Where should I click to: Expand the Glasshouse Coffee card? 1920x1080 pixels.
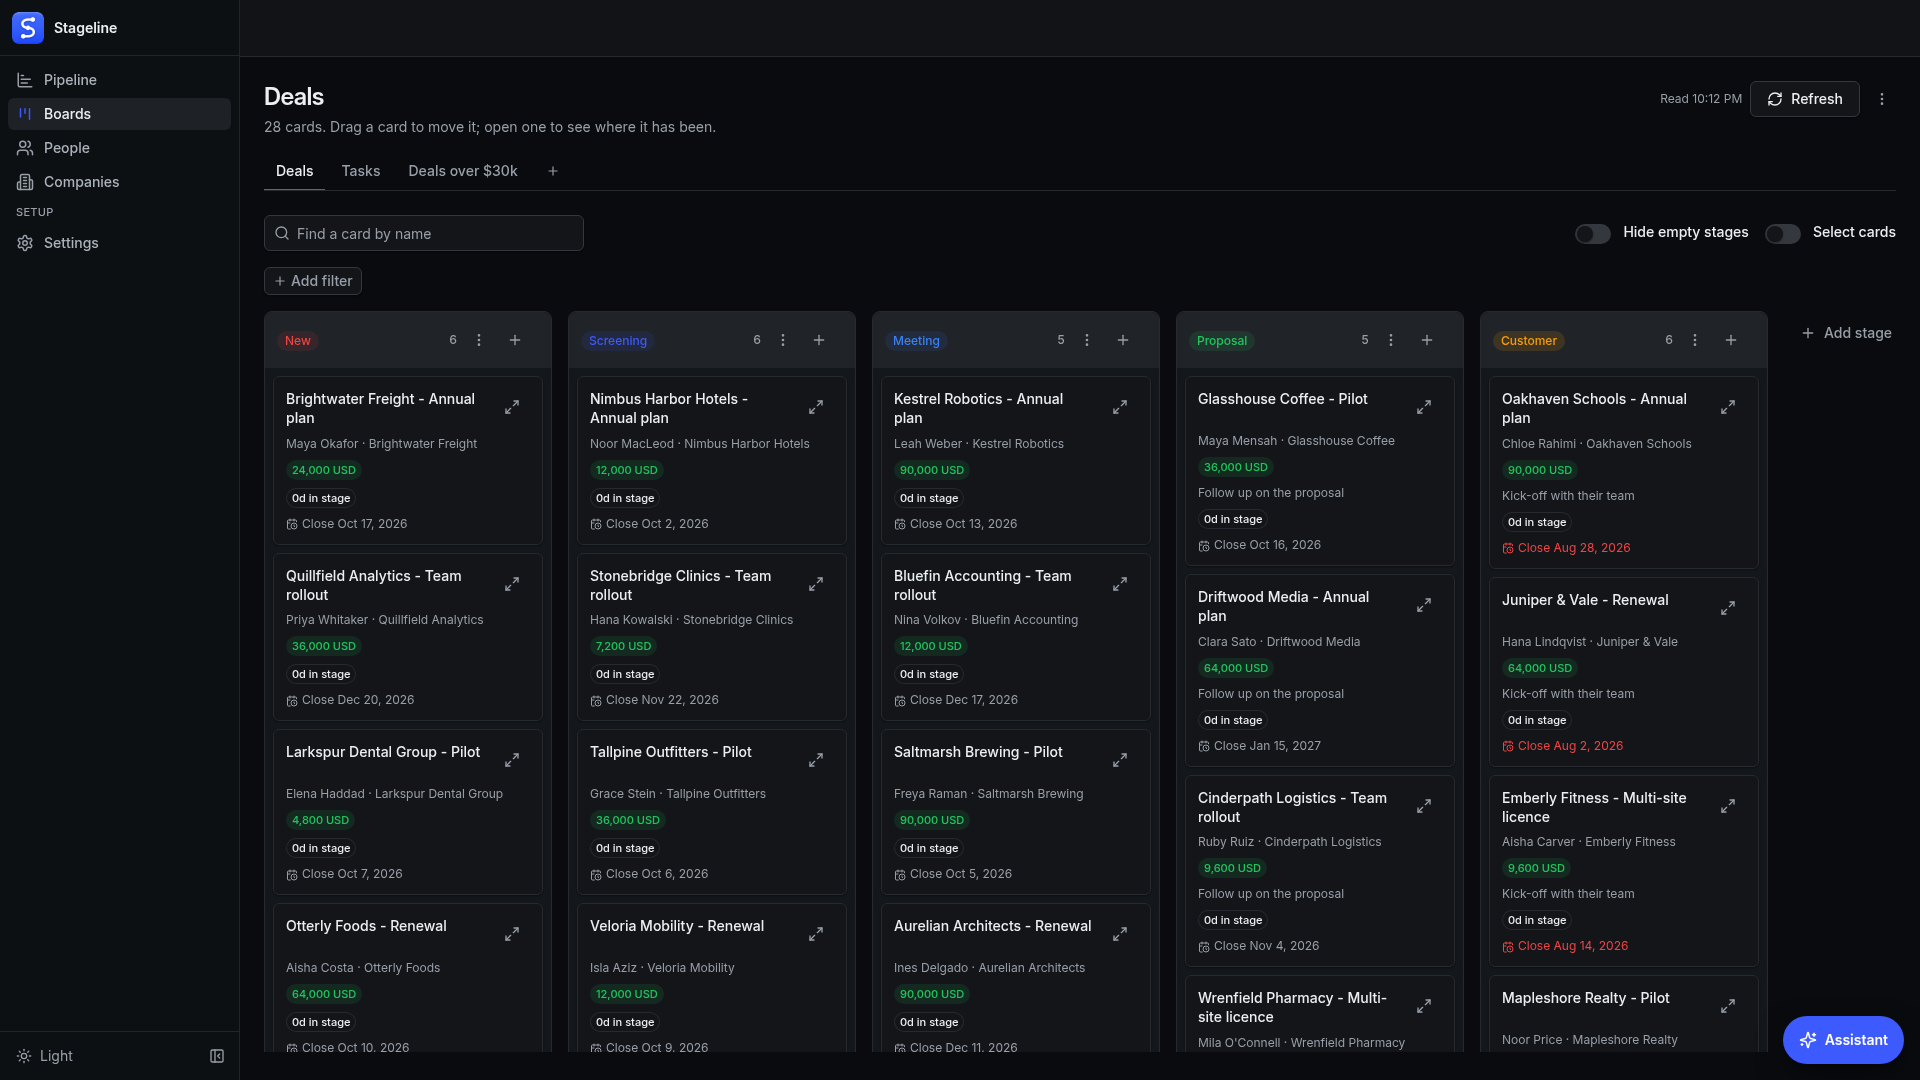(1424, 407)
